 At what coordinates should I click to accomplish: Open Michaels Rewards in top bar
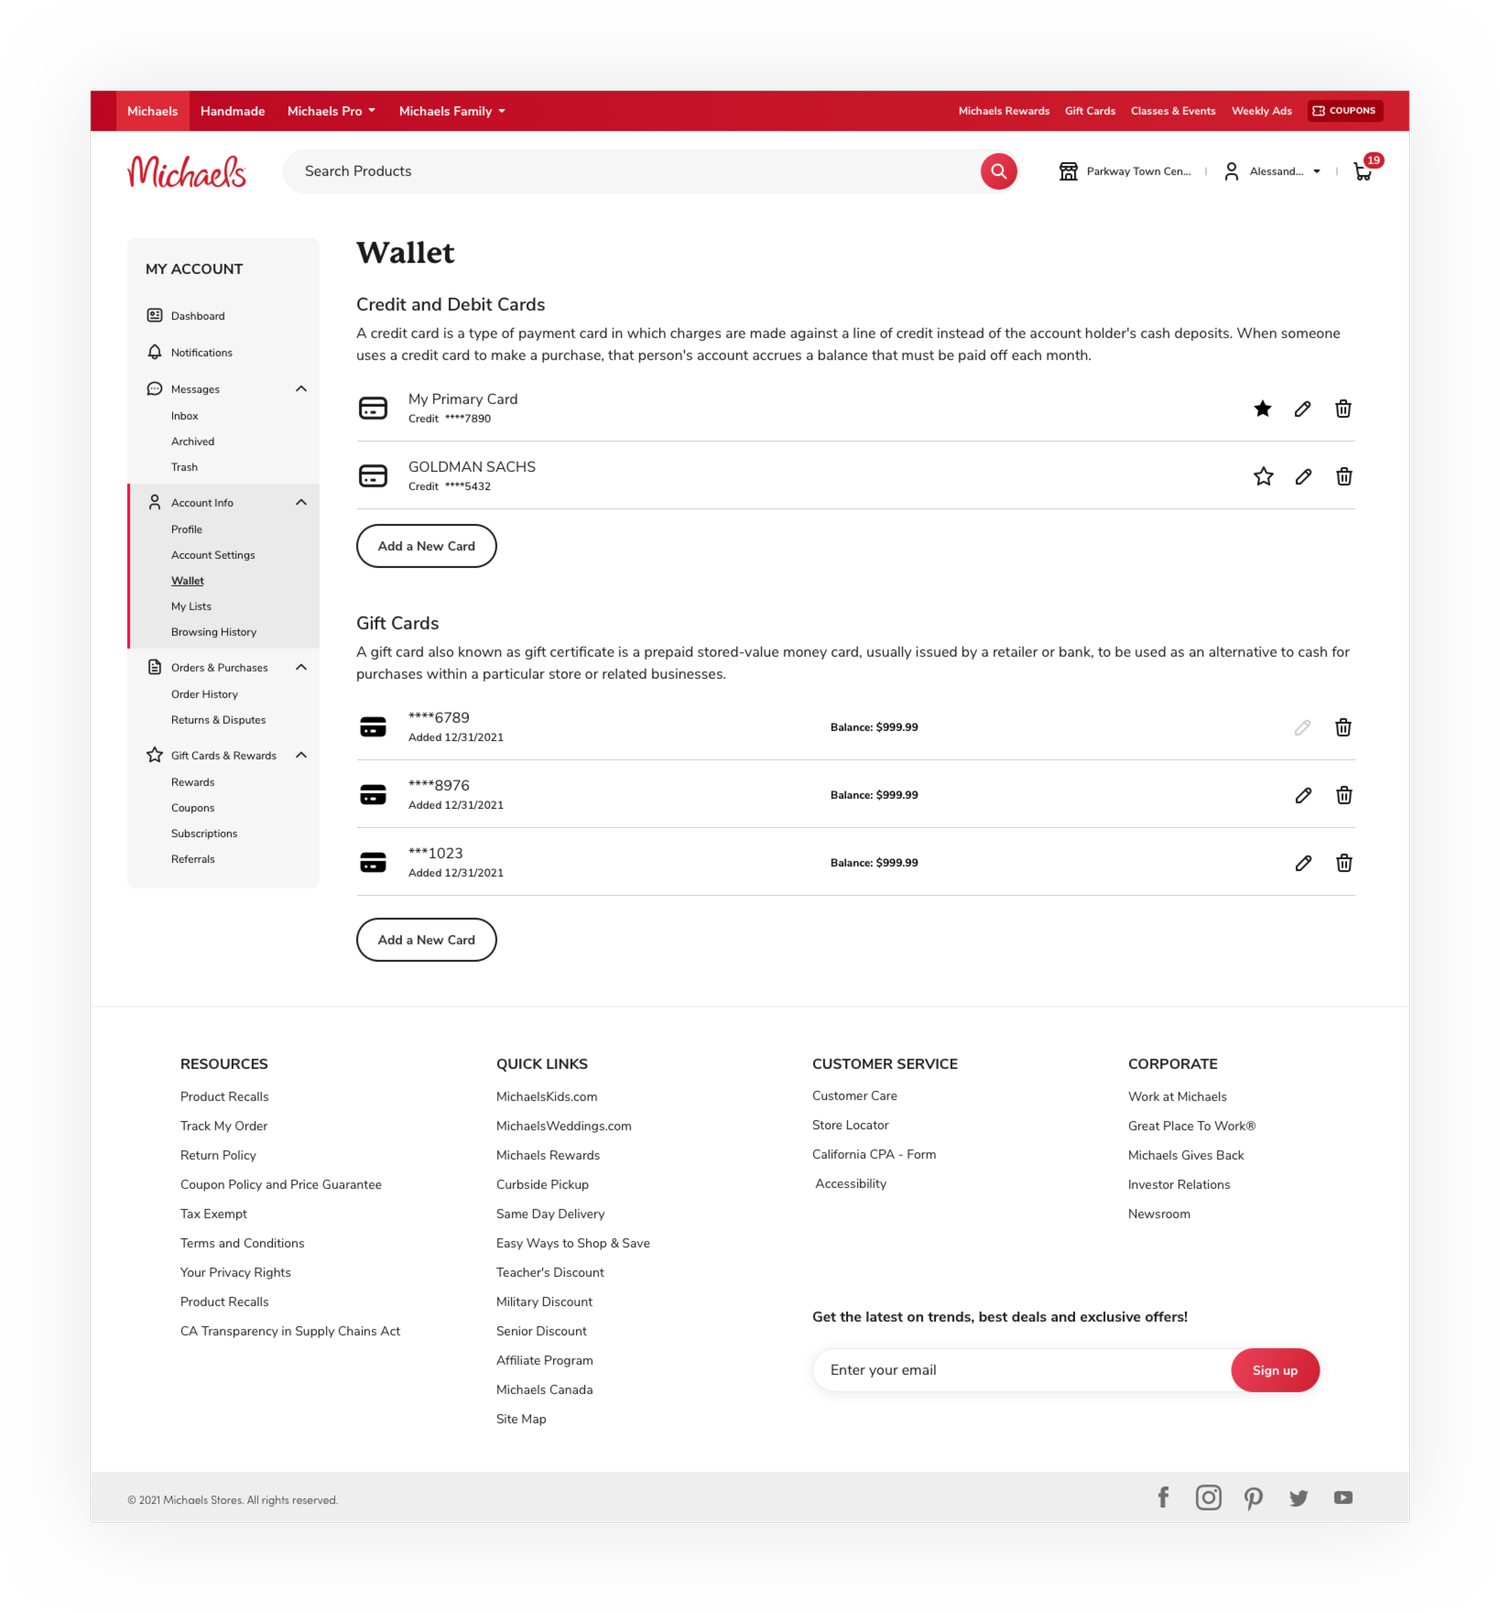[x=1003, y=111]
